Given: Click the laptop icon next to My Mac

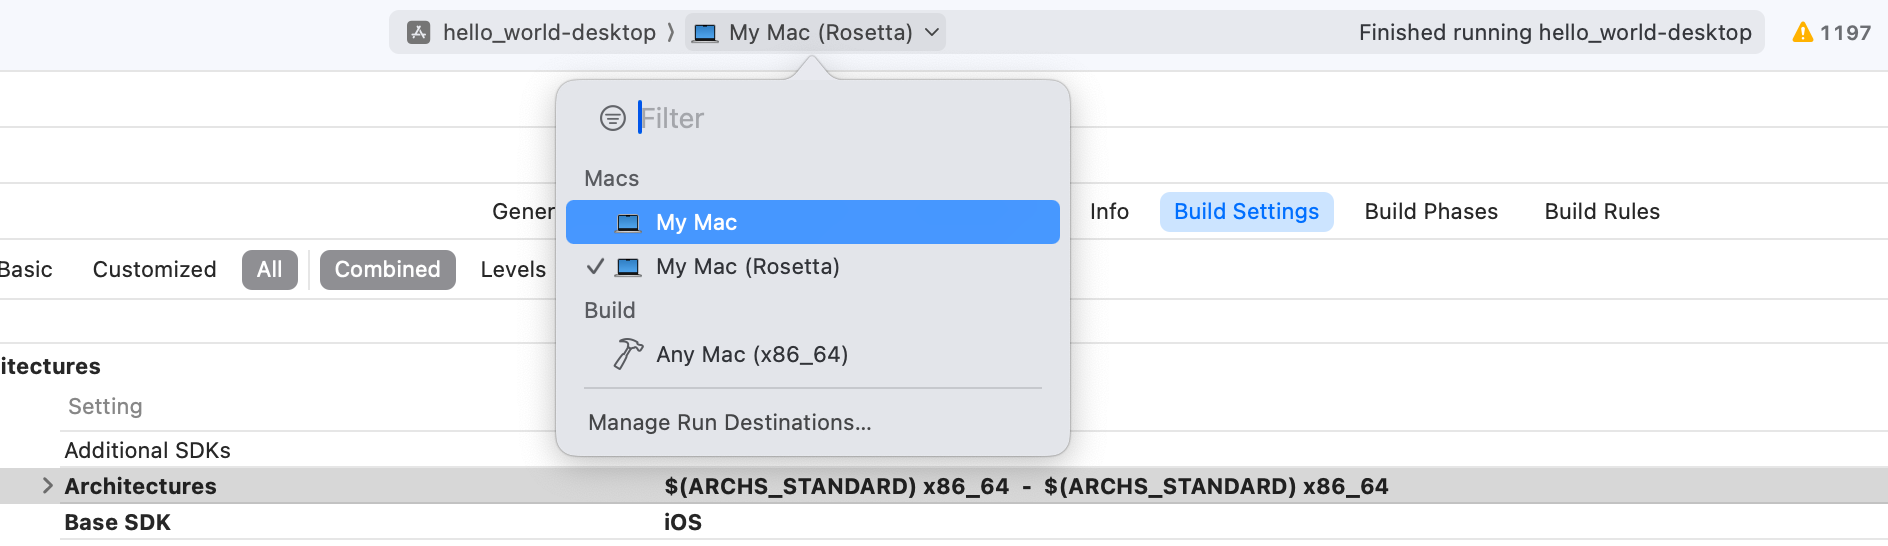Looking at the screenshot, I should pyautogui.click(x=628, y=223).
